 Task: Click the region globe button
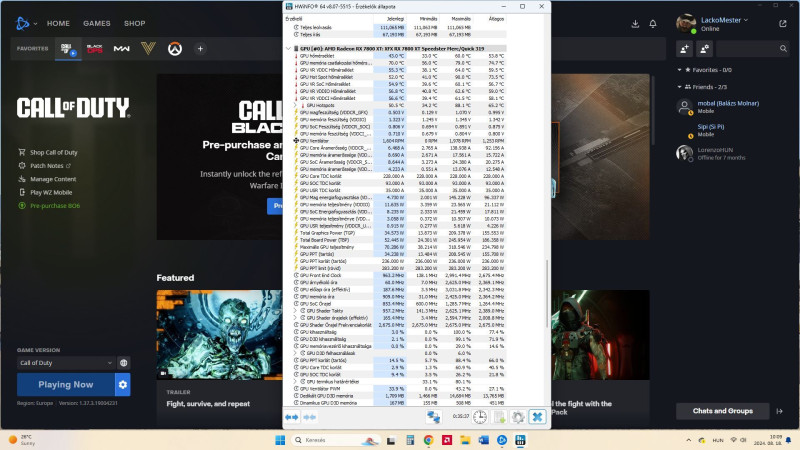click(x=123, y=363)
